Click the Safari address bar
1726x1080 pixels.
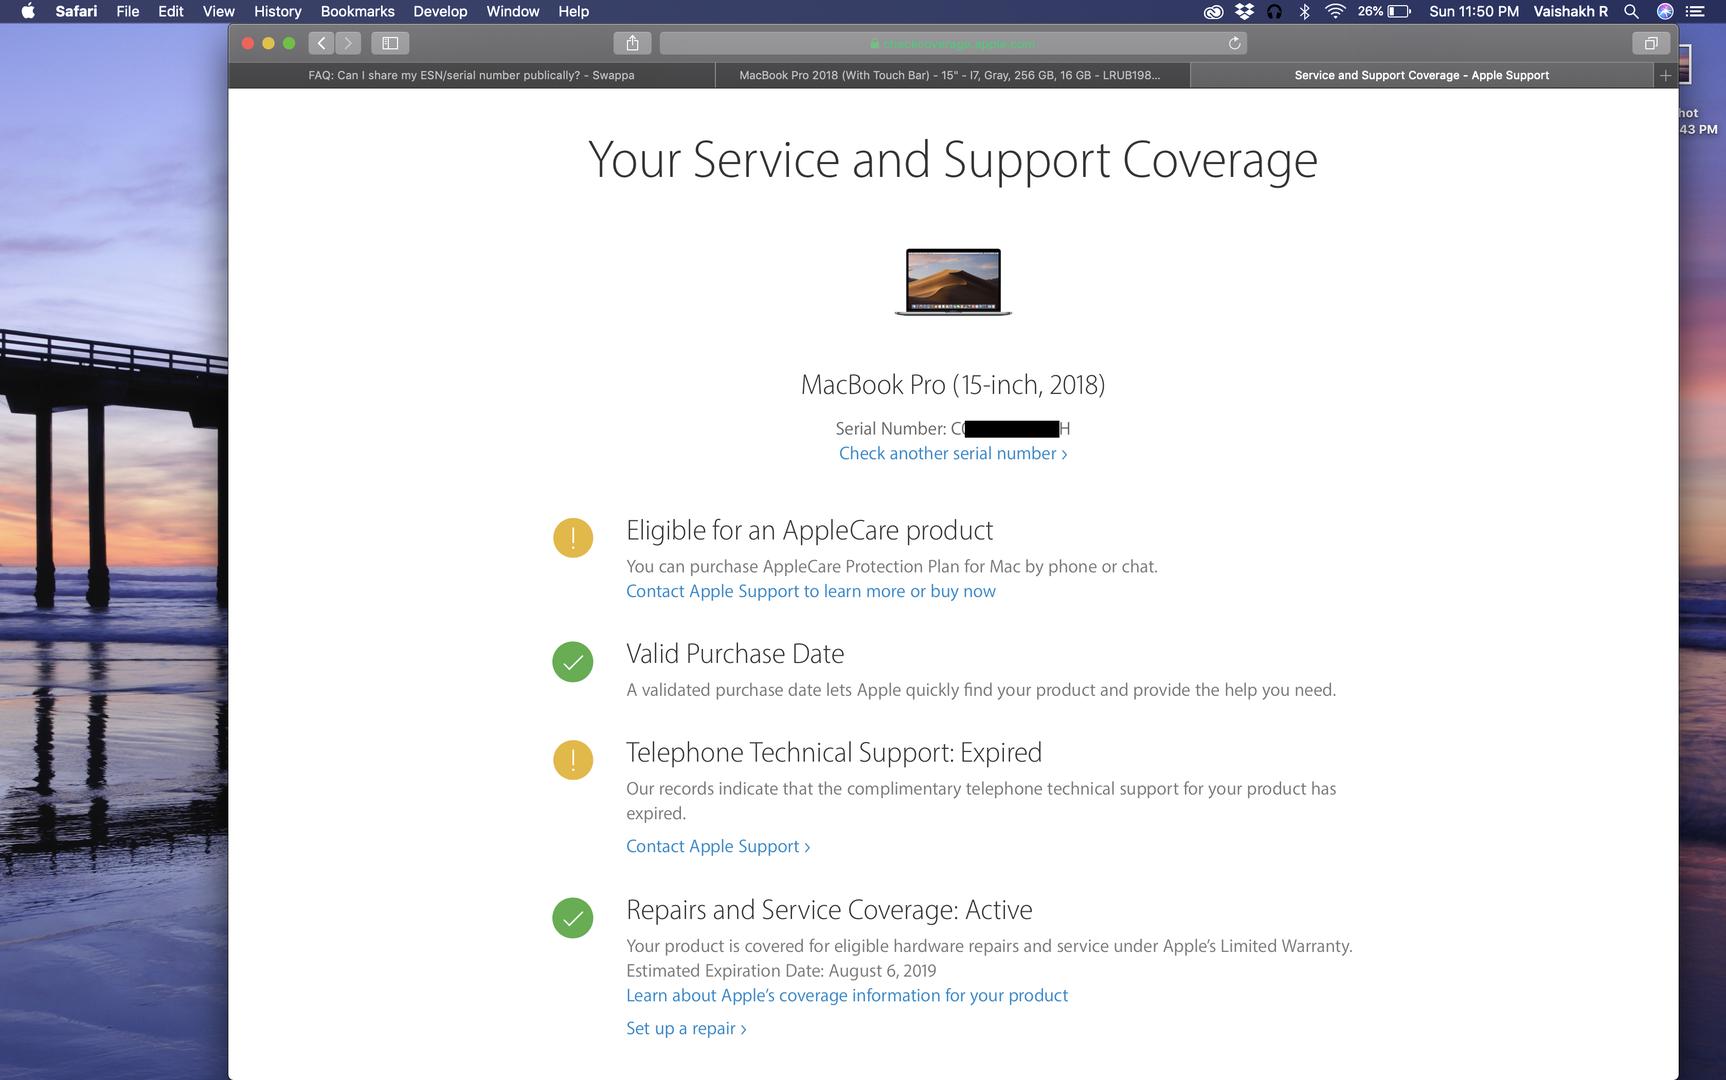pos(953,43)
